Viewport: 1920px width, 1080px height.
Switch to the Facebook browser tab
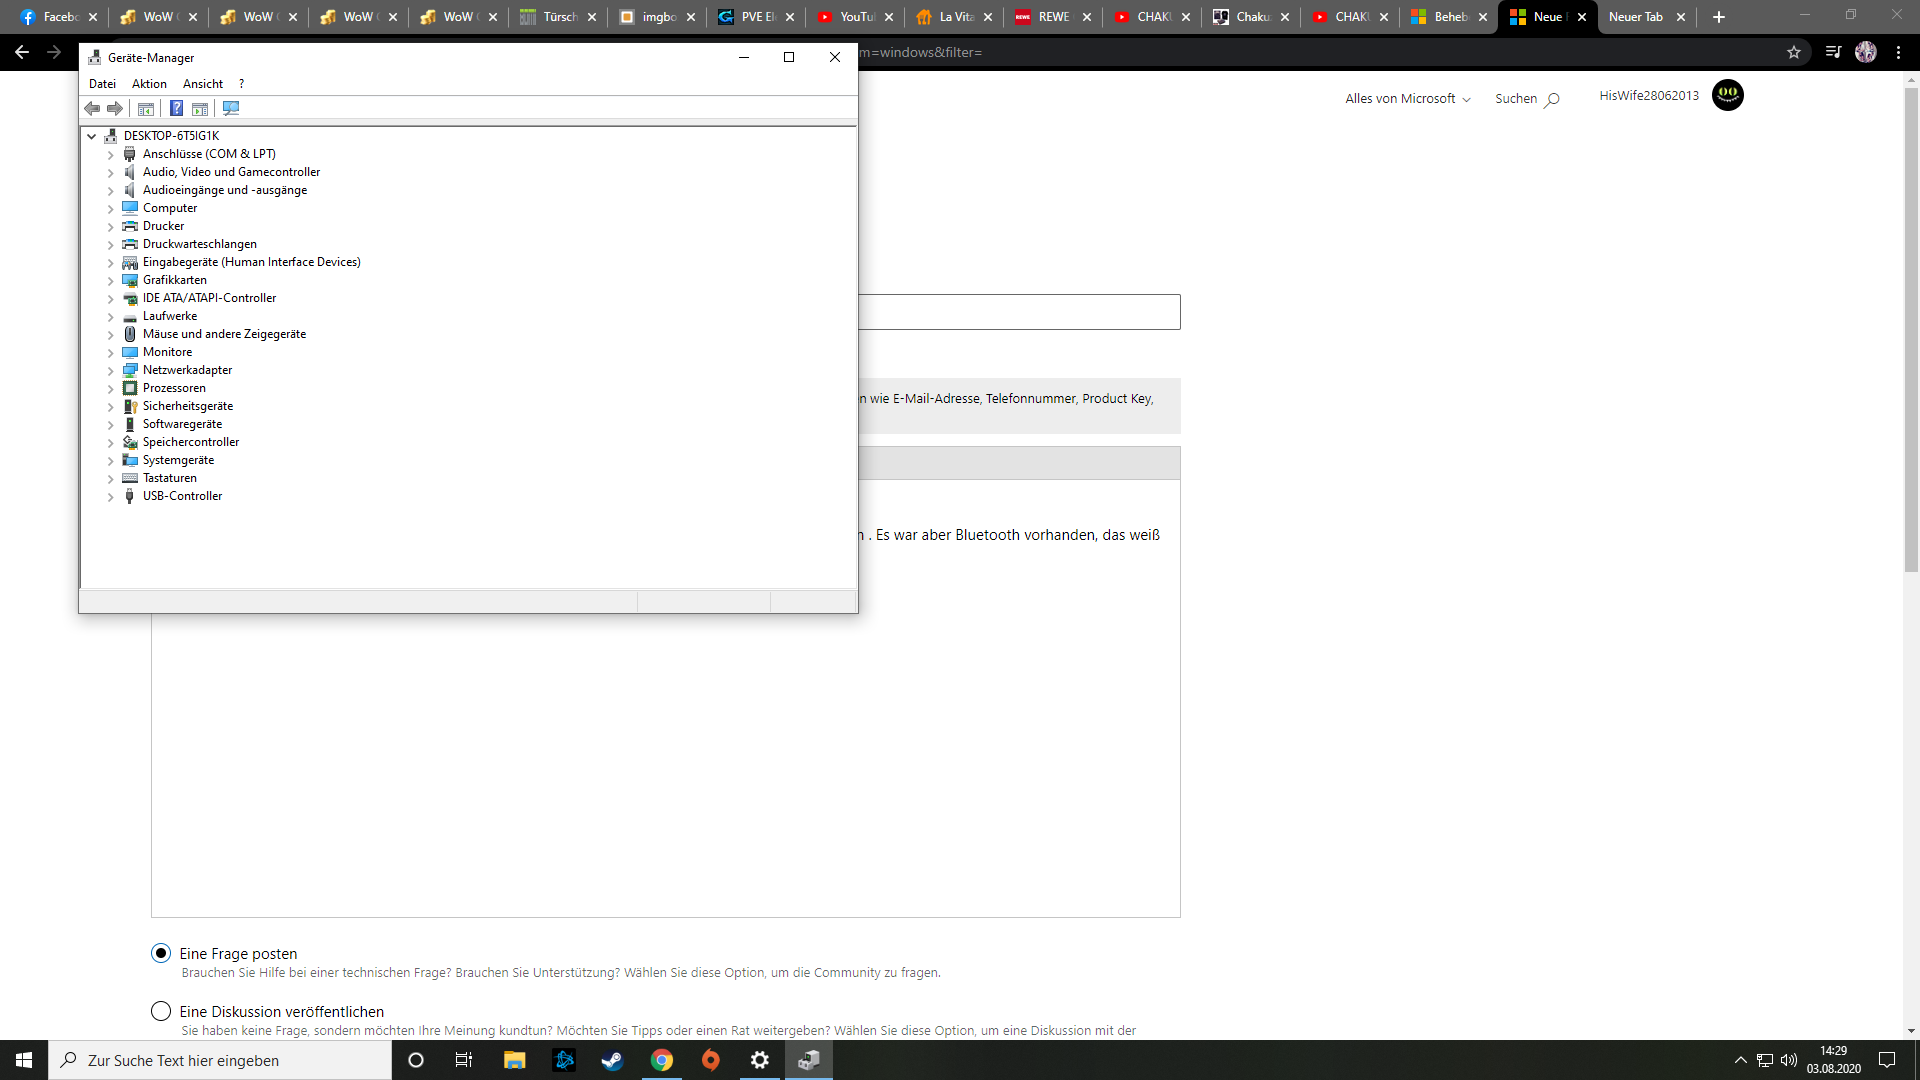click(x=58, y=17)
